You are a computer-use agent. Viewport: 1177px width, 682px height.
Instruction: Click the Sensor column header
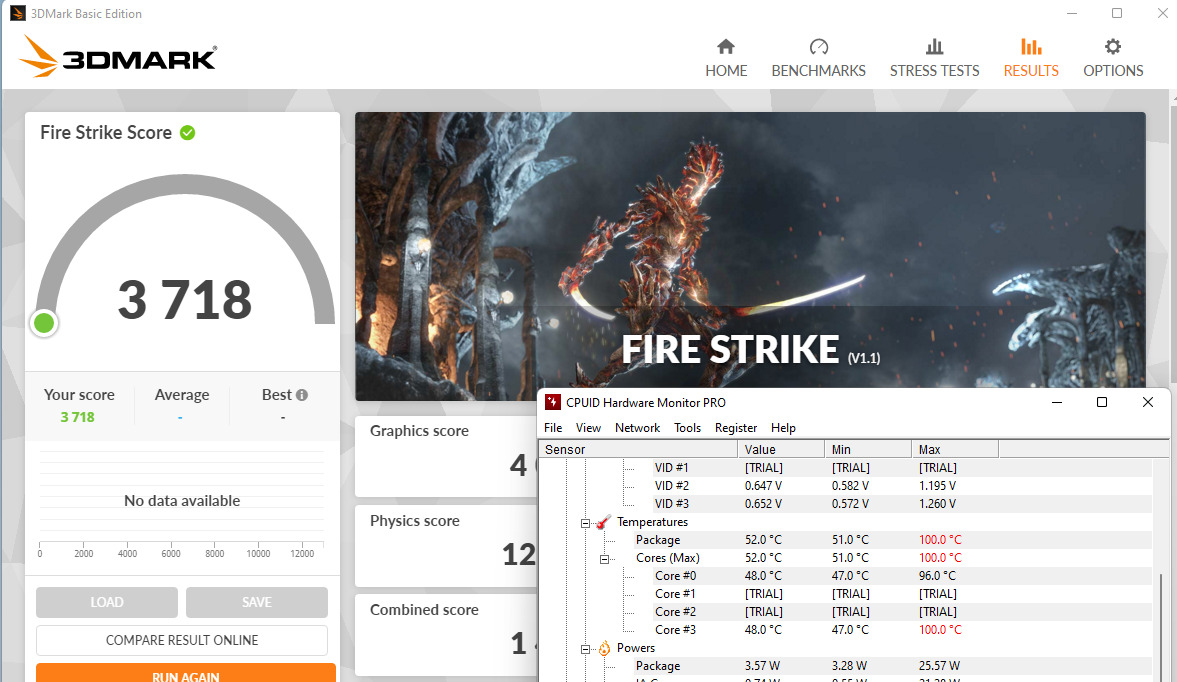(638, 449)
